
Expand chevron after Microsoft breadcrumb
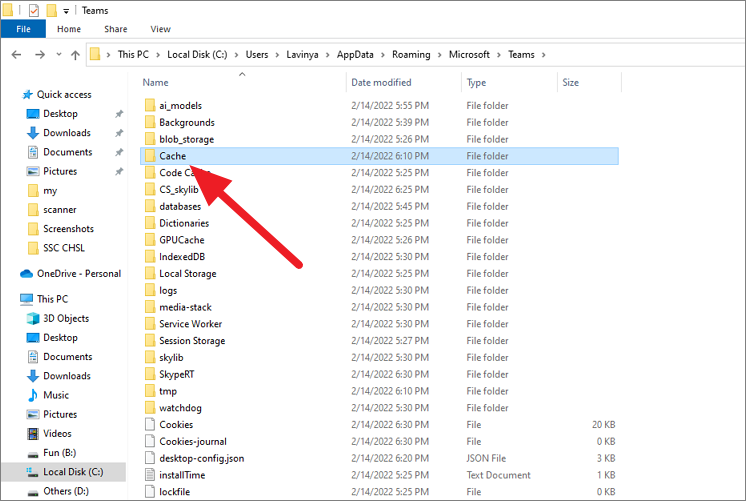click(499, 55)
